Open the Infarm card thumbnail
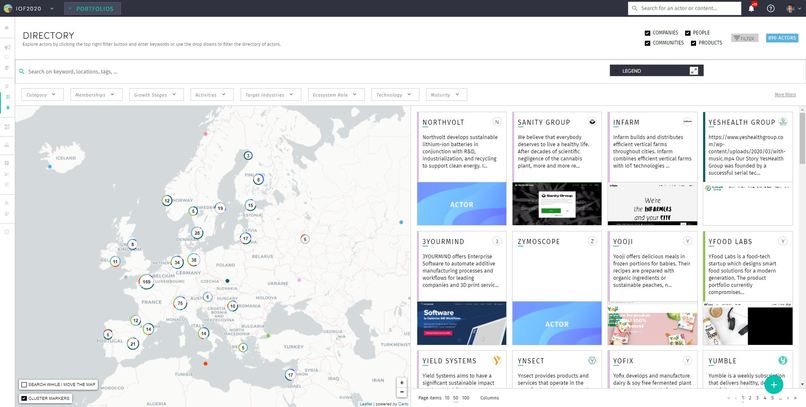Viewport: 806px width, 407px height. pos(652,204)
